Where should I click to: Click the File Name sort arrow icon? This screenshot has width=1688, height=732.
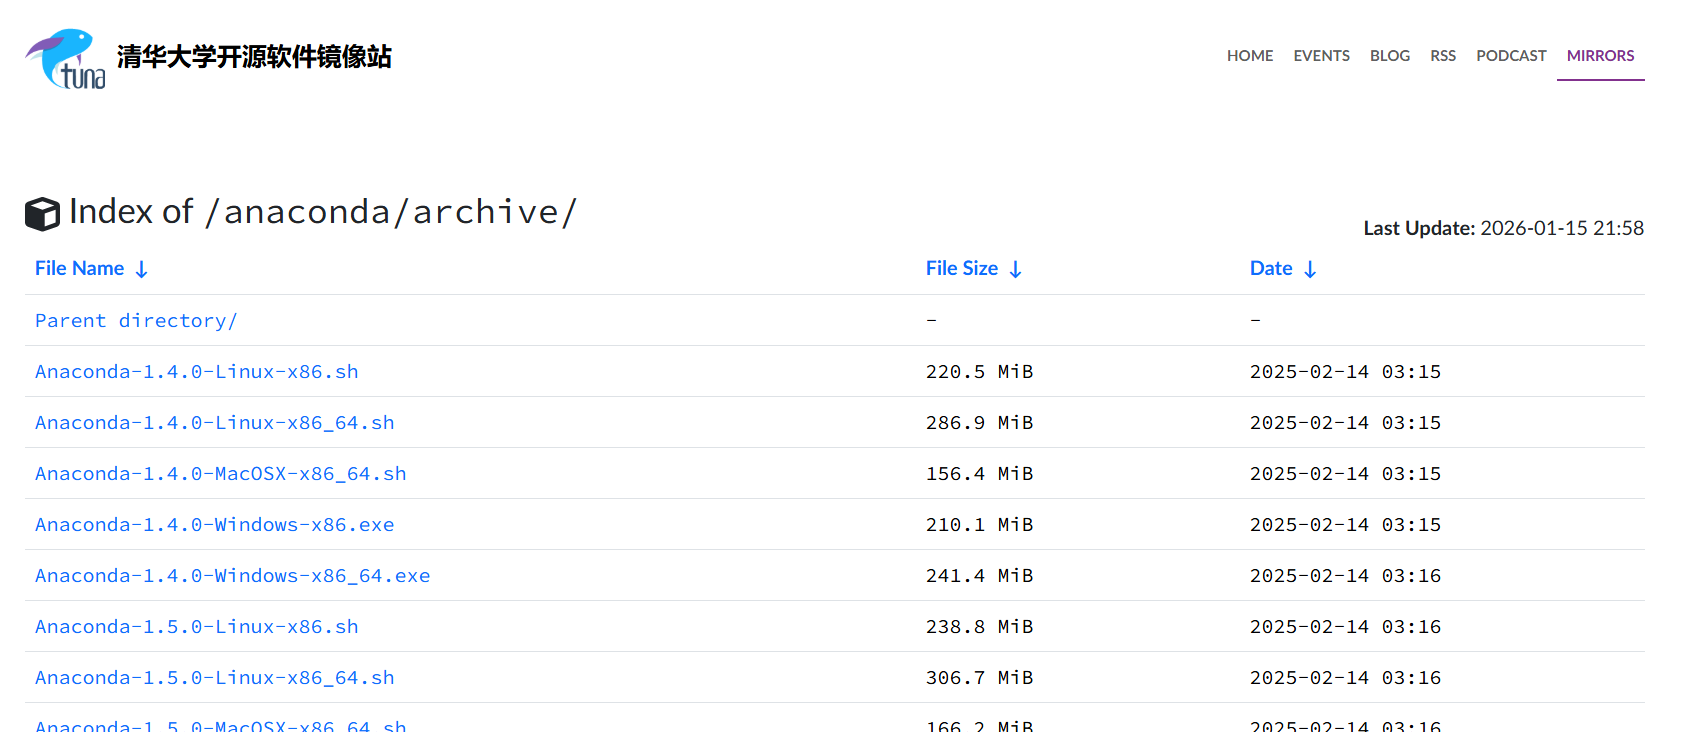click(142, 269)
